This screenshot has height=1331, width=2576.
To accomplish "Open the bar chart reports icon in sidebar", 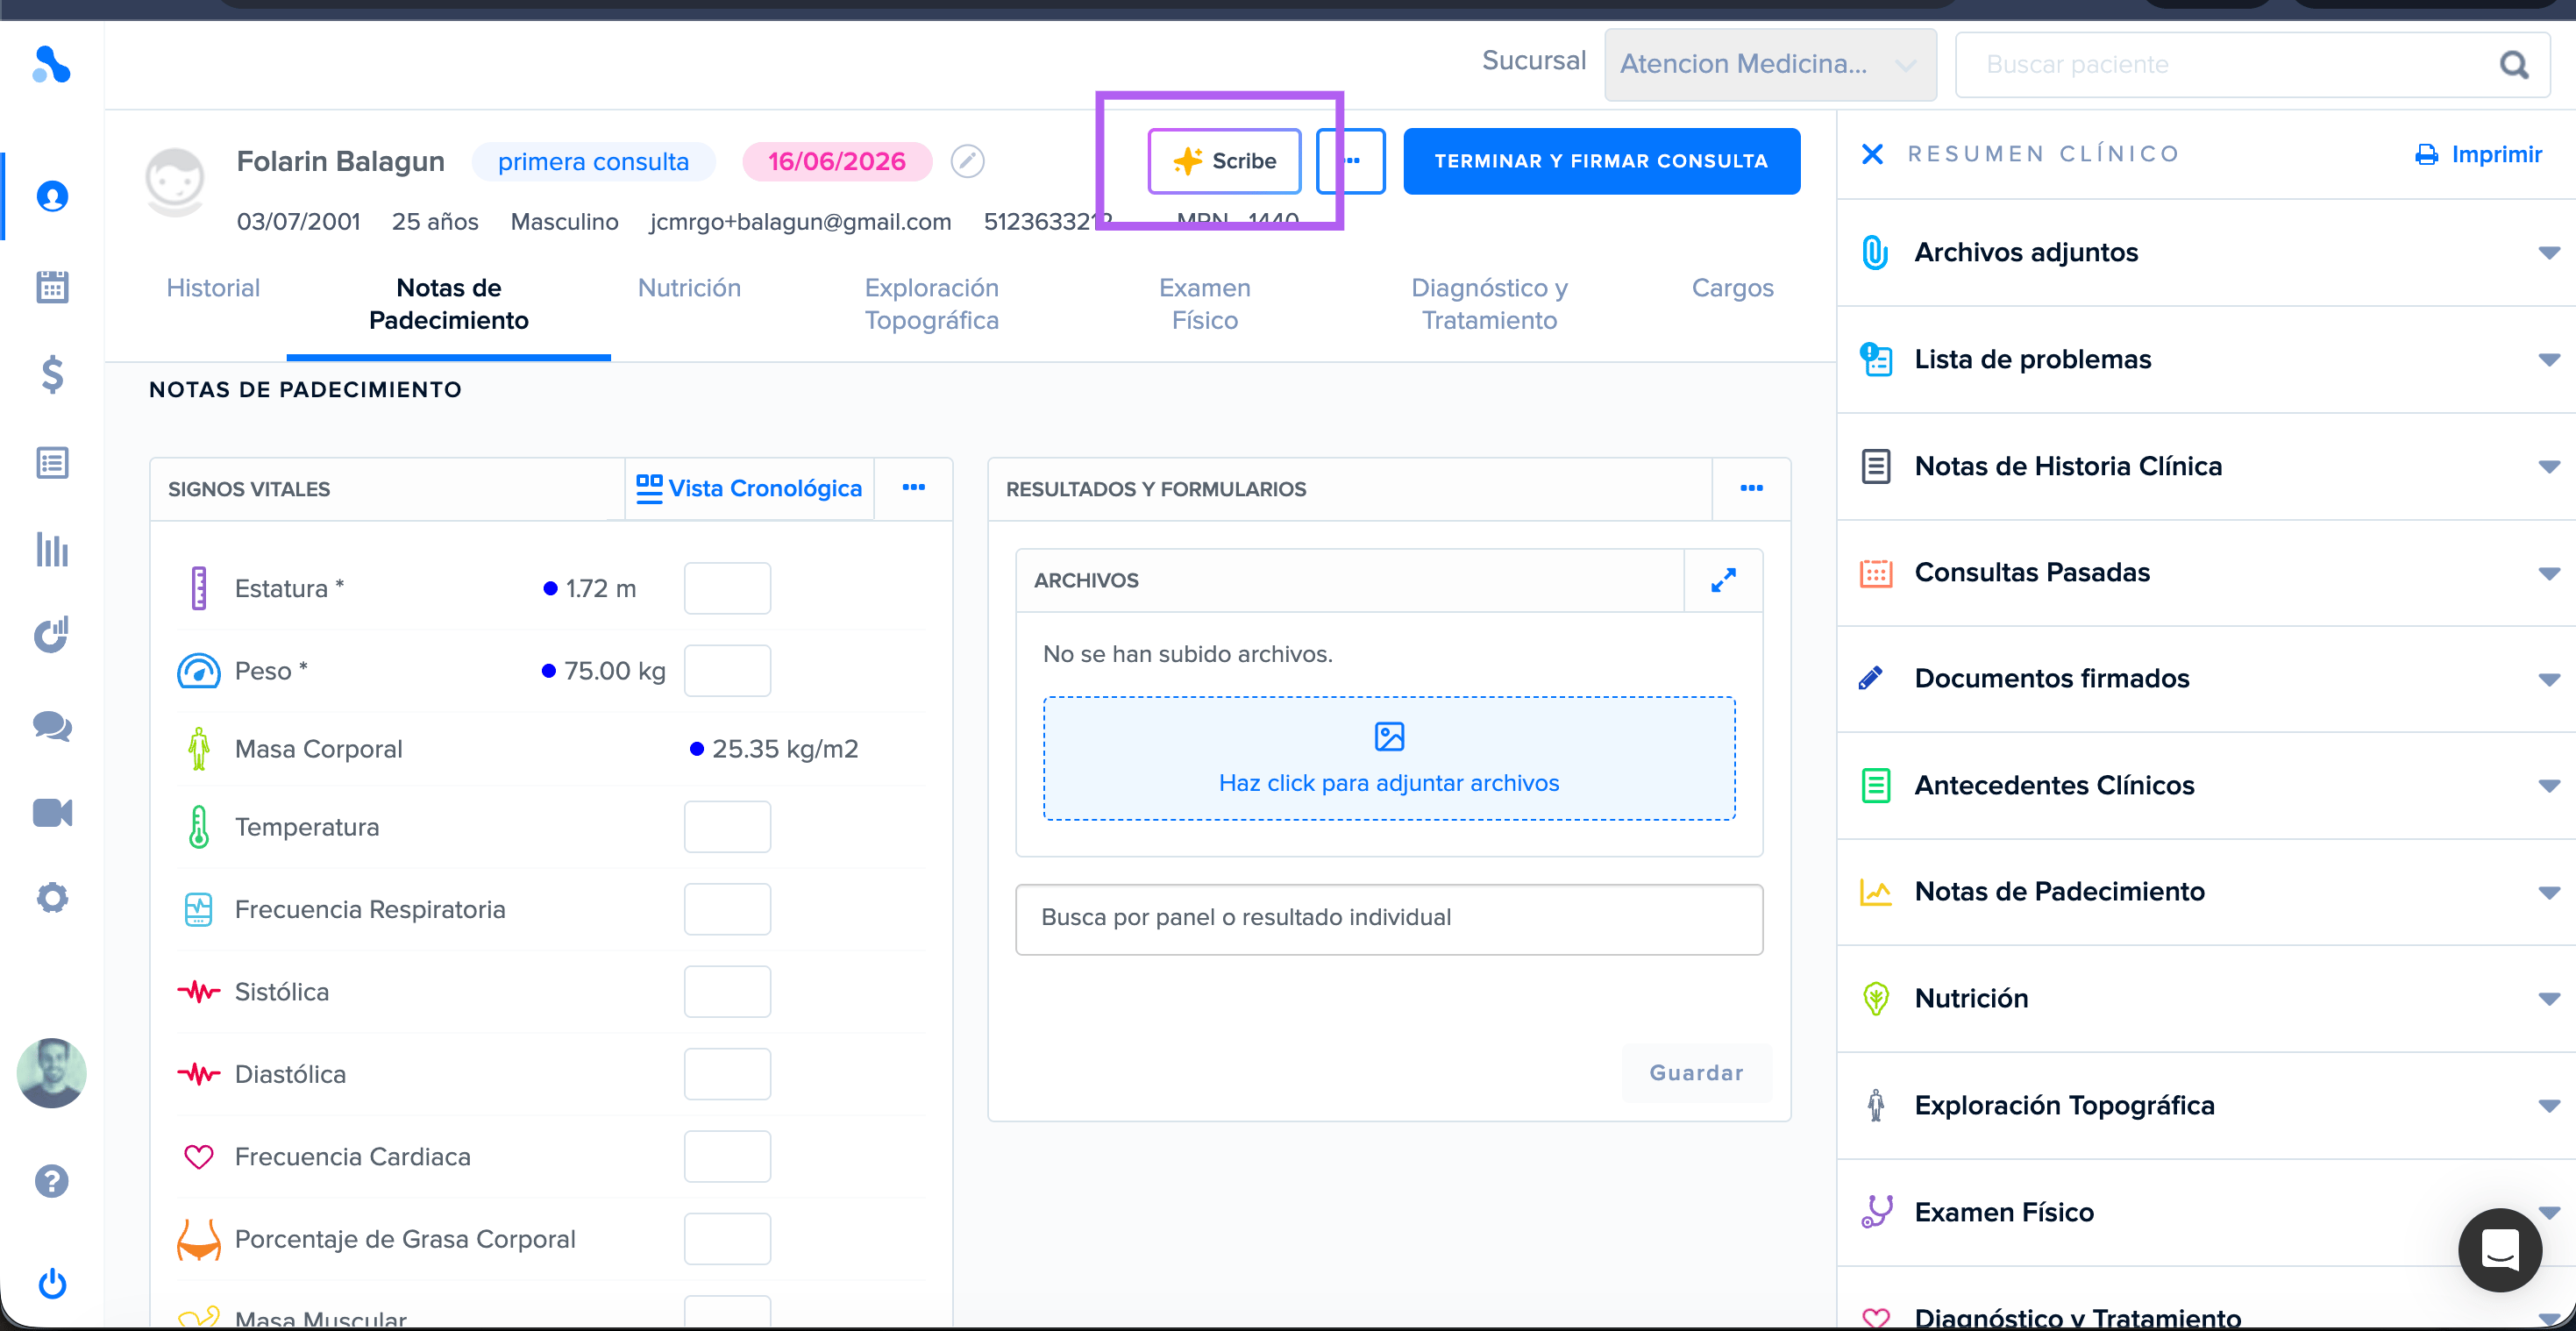I will (52, 549).
